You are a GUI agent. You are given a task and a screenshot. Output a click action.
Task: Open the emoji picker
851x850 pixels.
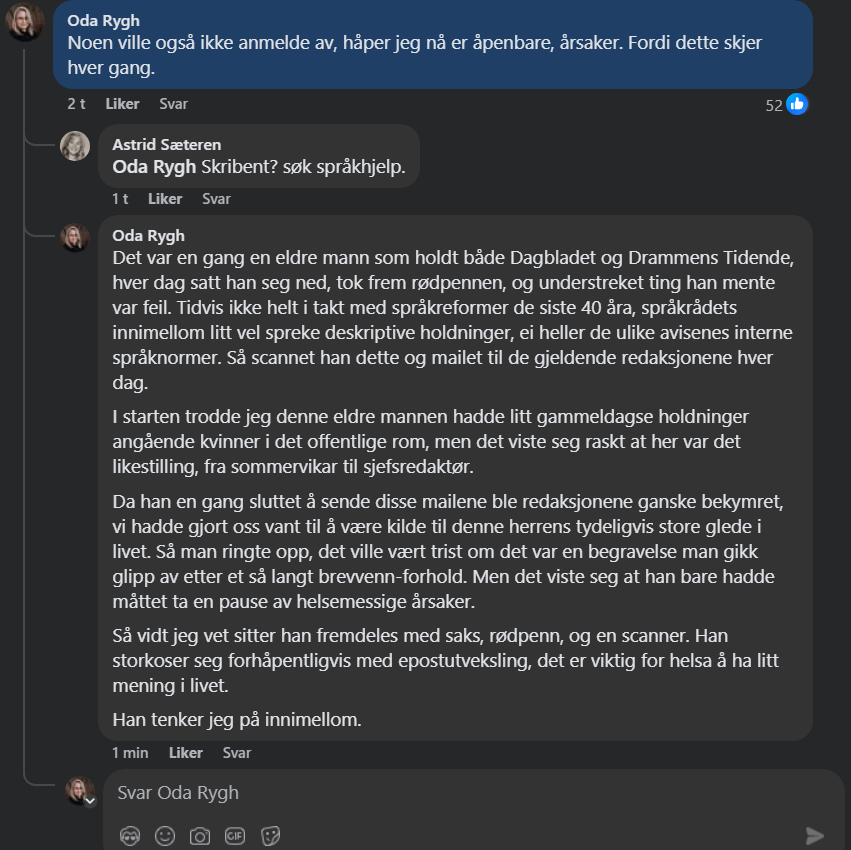[165, 835]
